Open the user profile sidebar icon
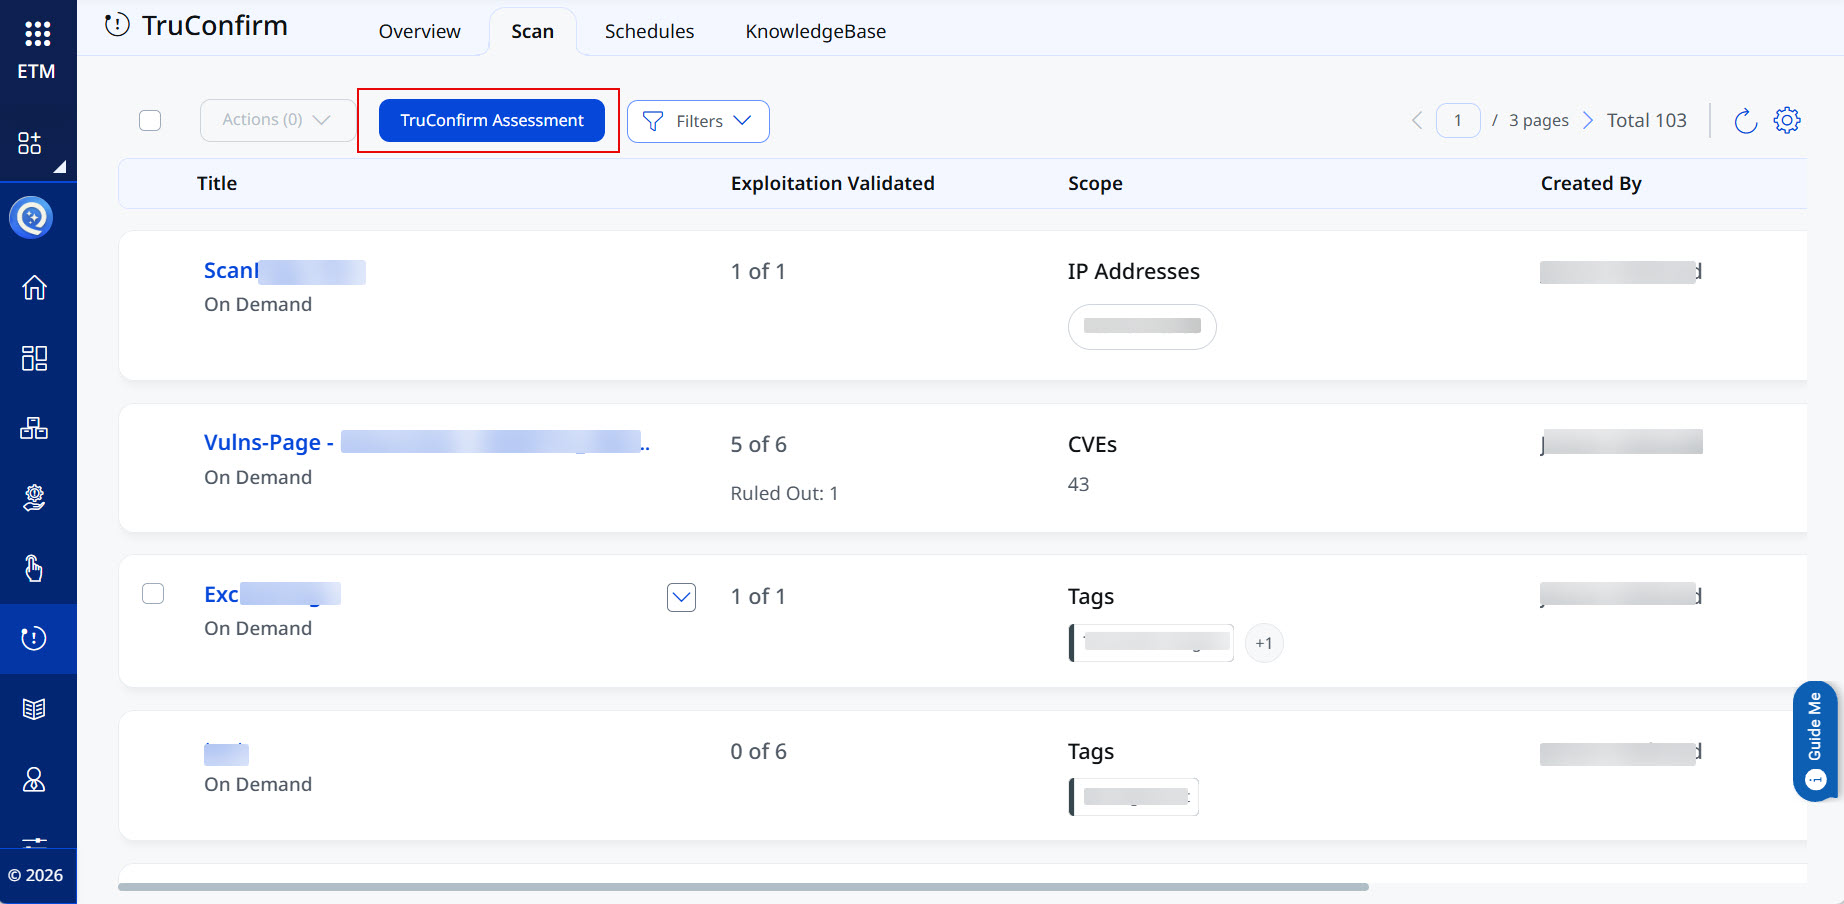This screenshot has width=1844, height=904. [x=34, y=779]
